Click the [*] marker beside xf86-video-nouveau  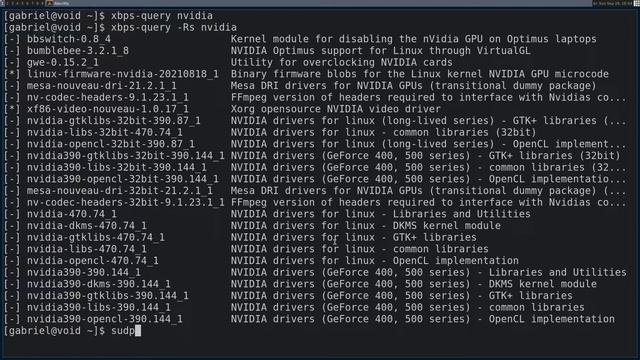12,109
